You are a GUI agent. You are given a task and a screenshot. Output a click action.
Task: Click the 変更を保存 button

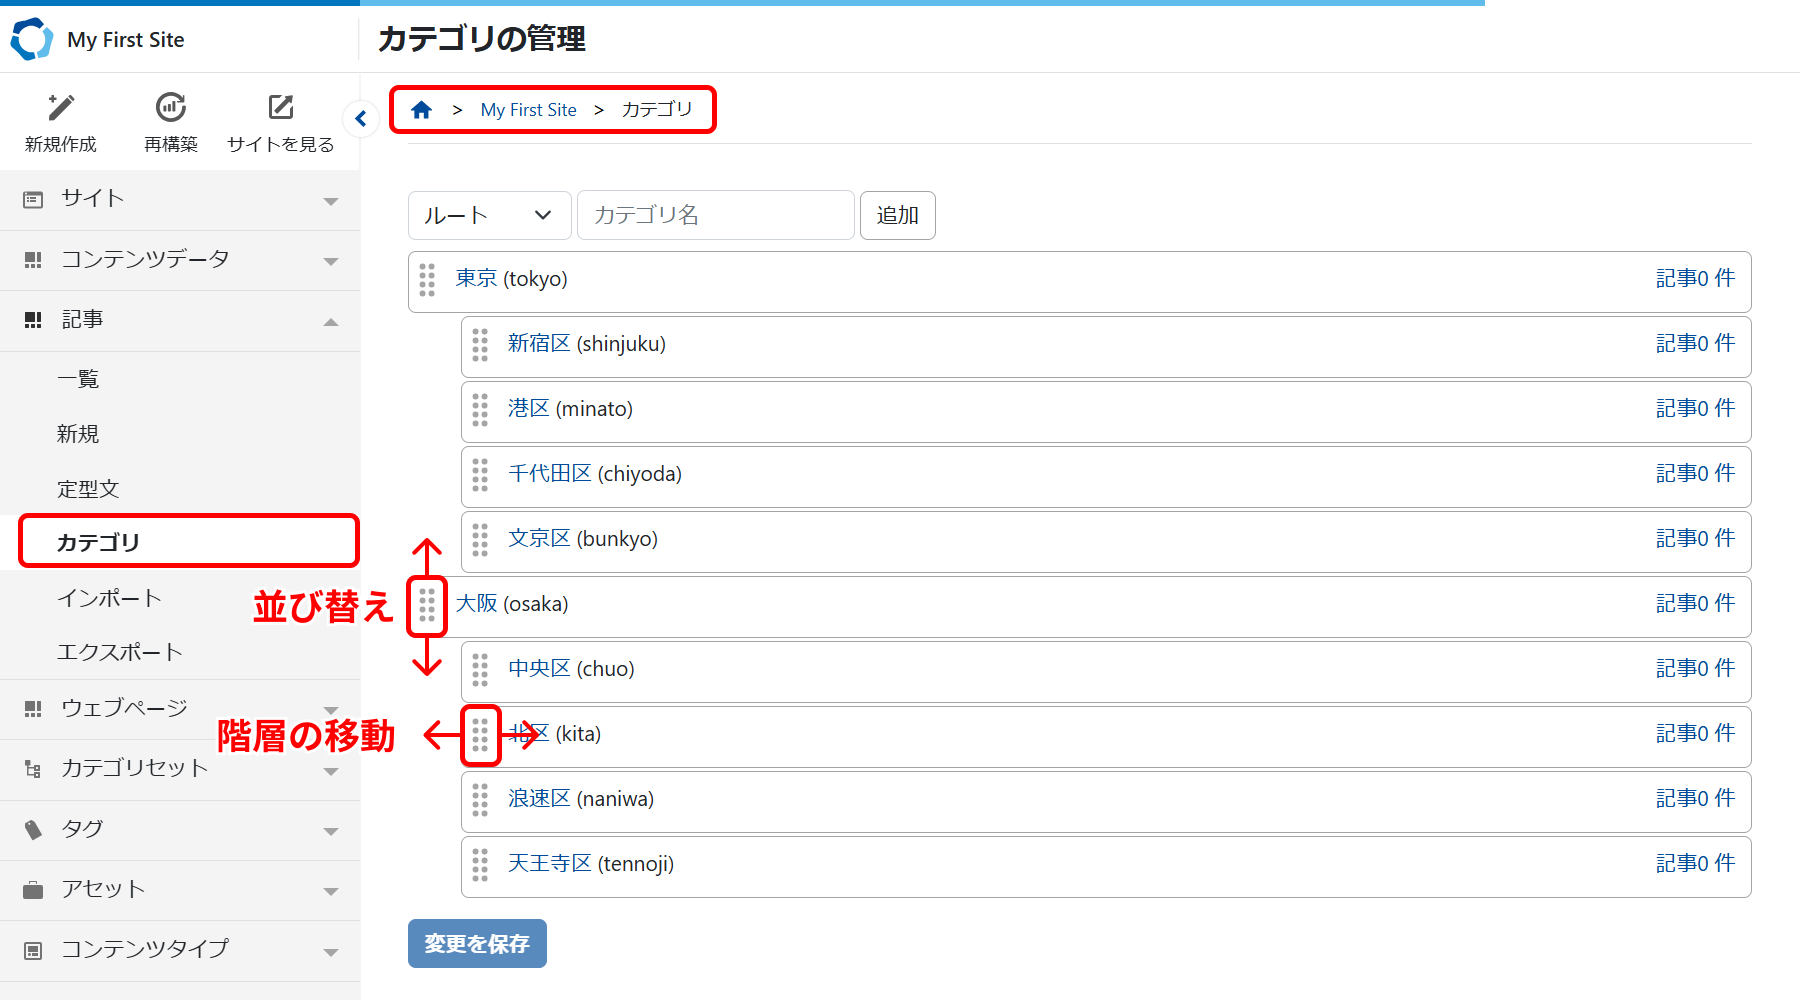tap(477, 944)
